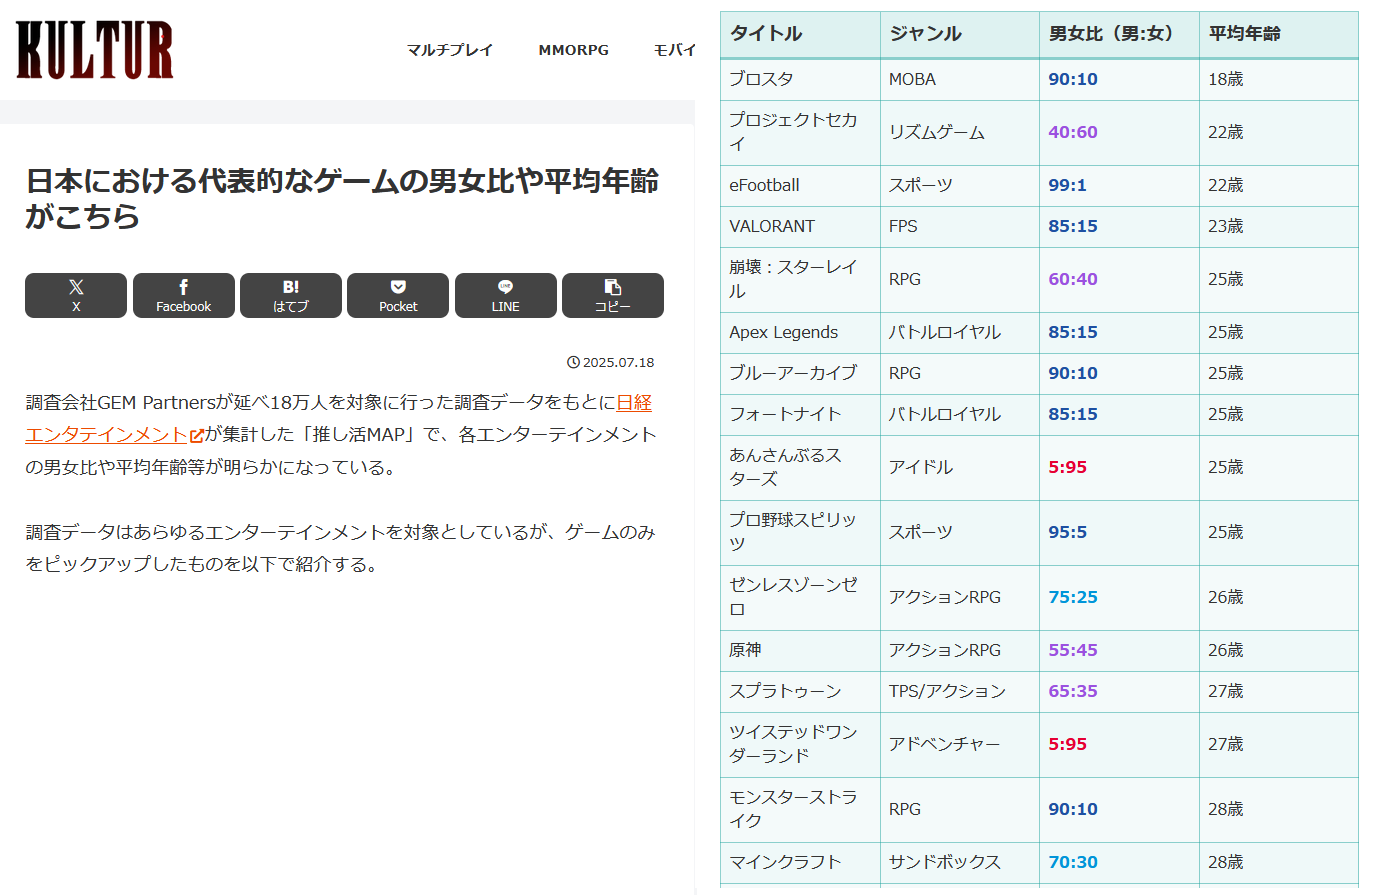Select the ゼンレスゾーンゼロ title cell
This screenshot has height=895, width=1385.
pos(800,597)
